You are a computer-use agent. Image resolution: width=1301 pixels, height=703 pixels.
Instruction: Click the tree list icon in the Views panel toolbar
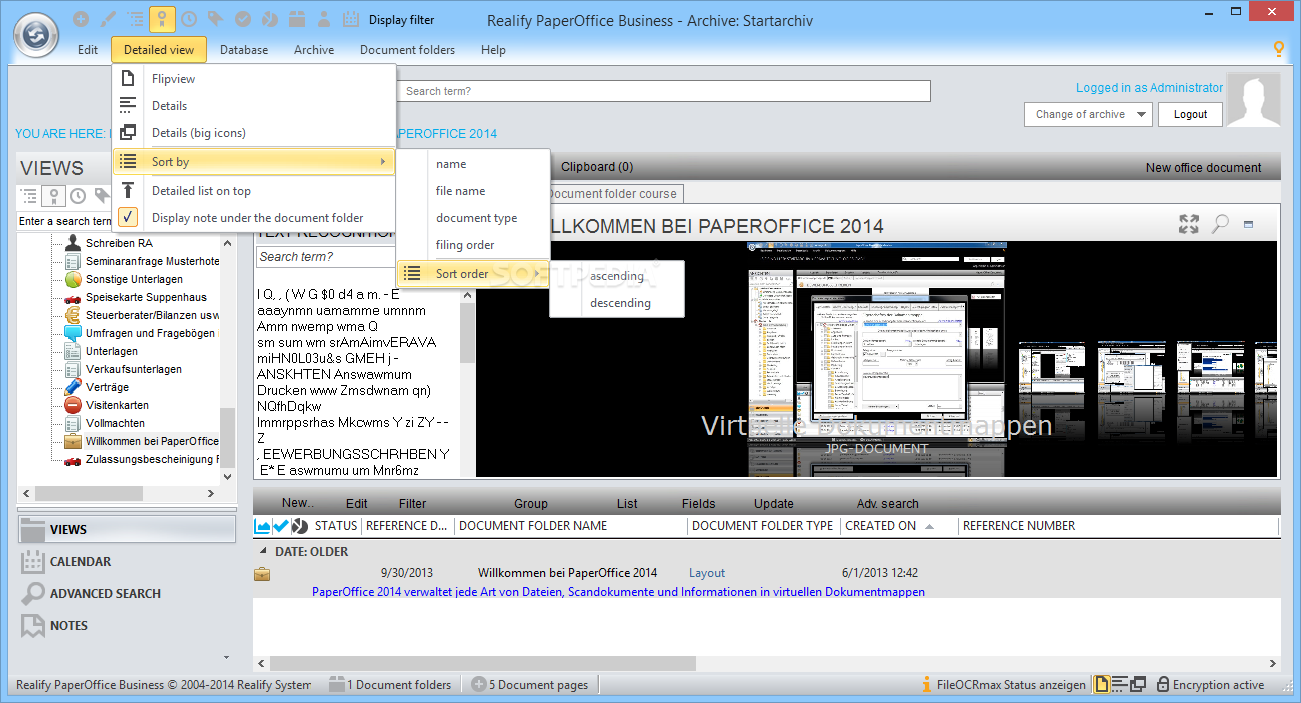pyautogui.click(x=29, y=196)
